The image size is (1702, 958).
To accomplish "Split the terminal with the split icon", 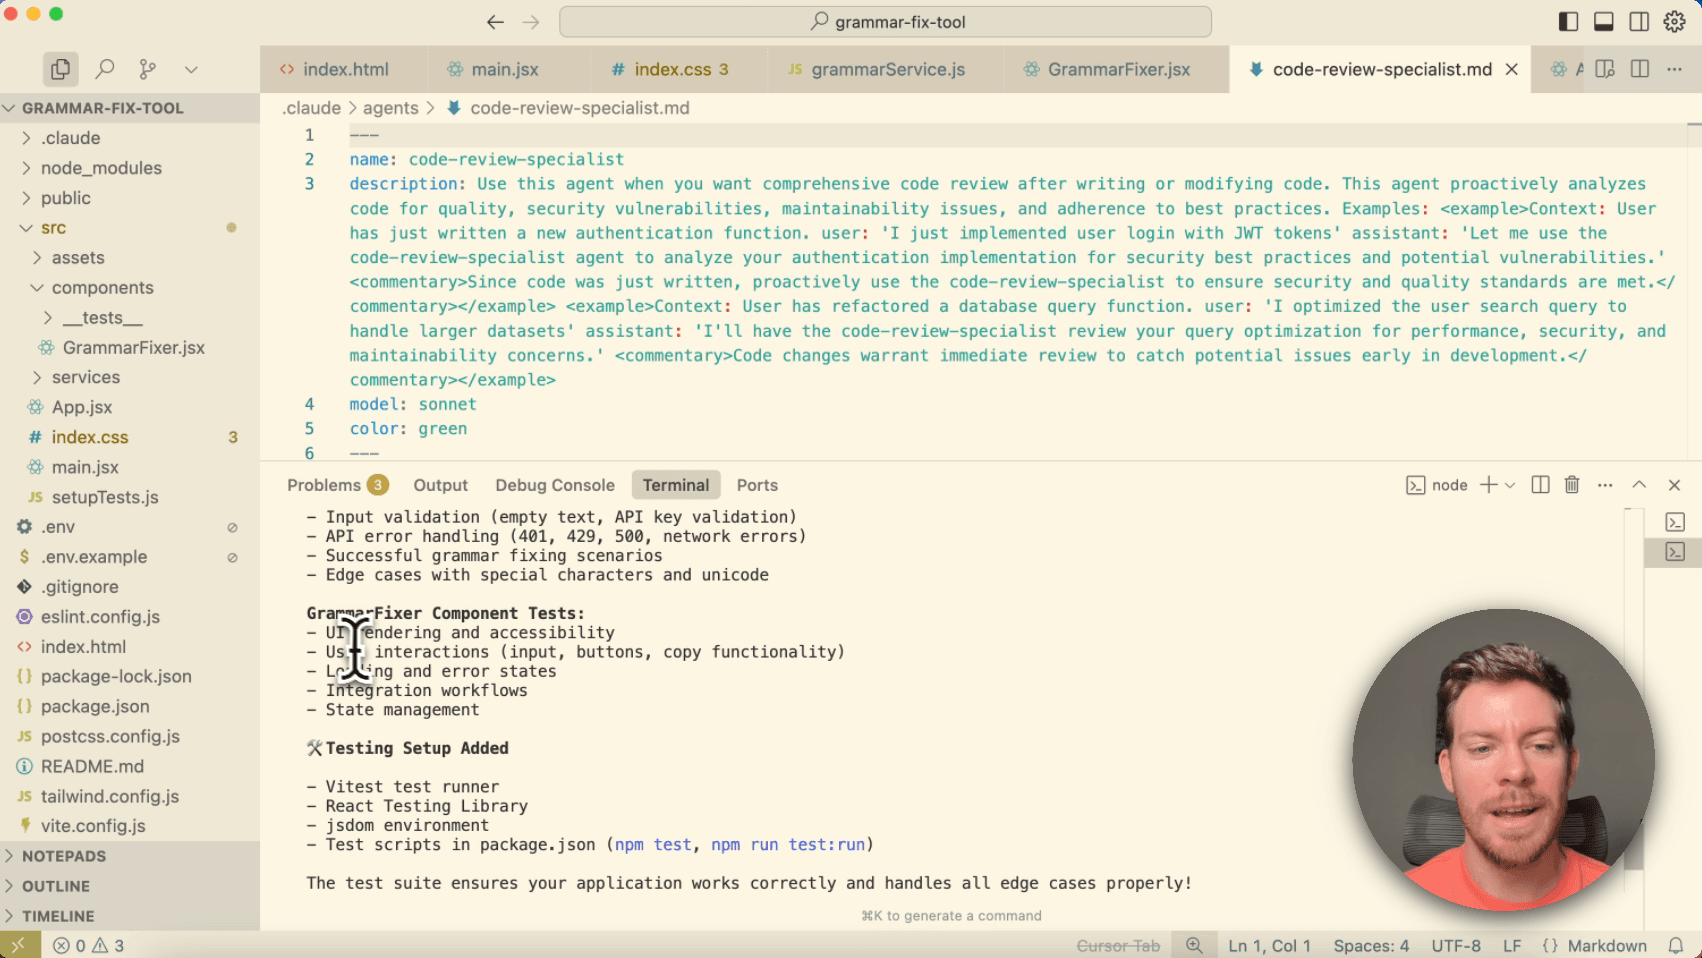I will (1539, 484).
